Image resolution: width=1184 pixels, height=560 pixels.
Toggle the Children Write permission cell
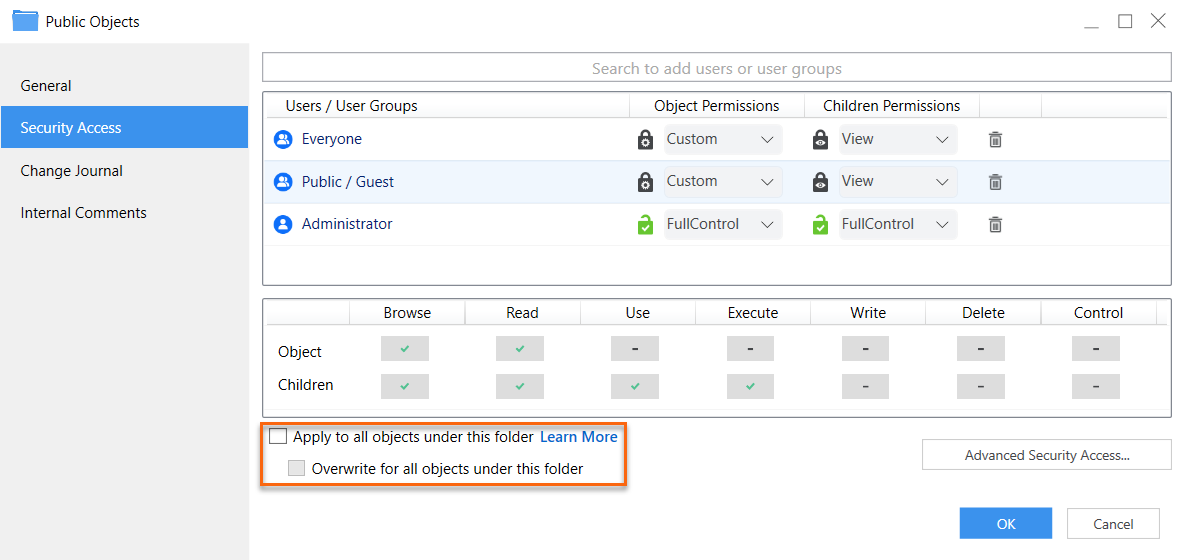tap(865, 386)
